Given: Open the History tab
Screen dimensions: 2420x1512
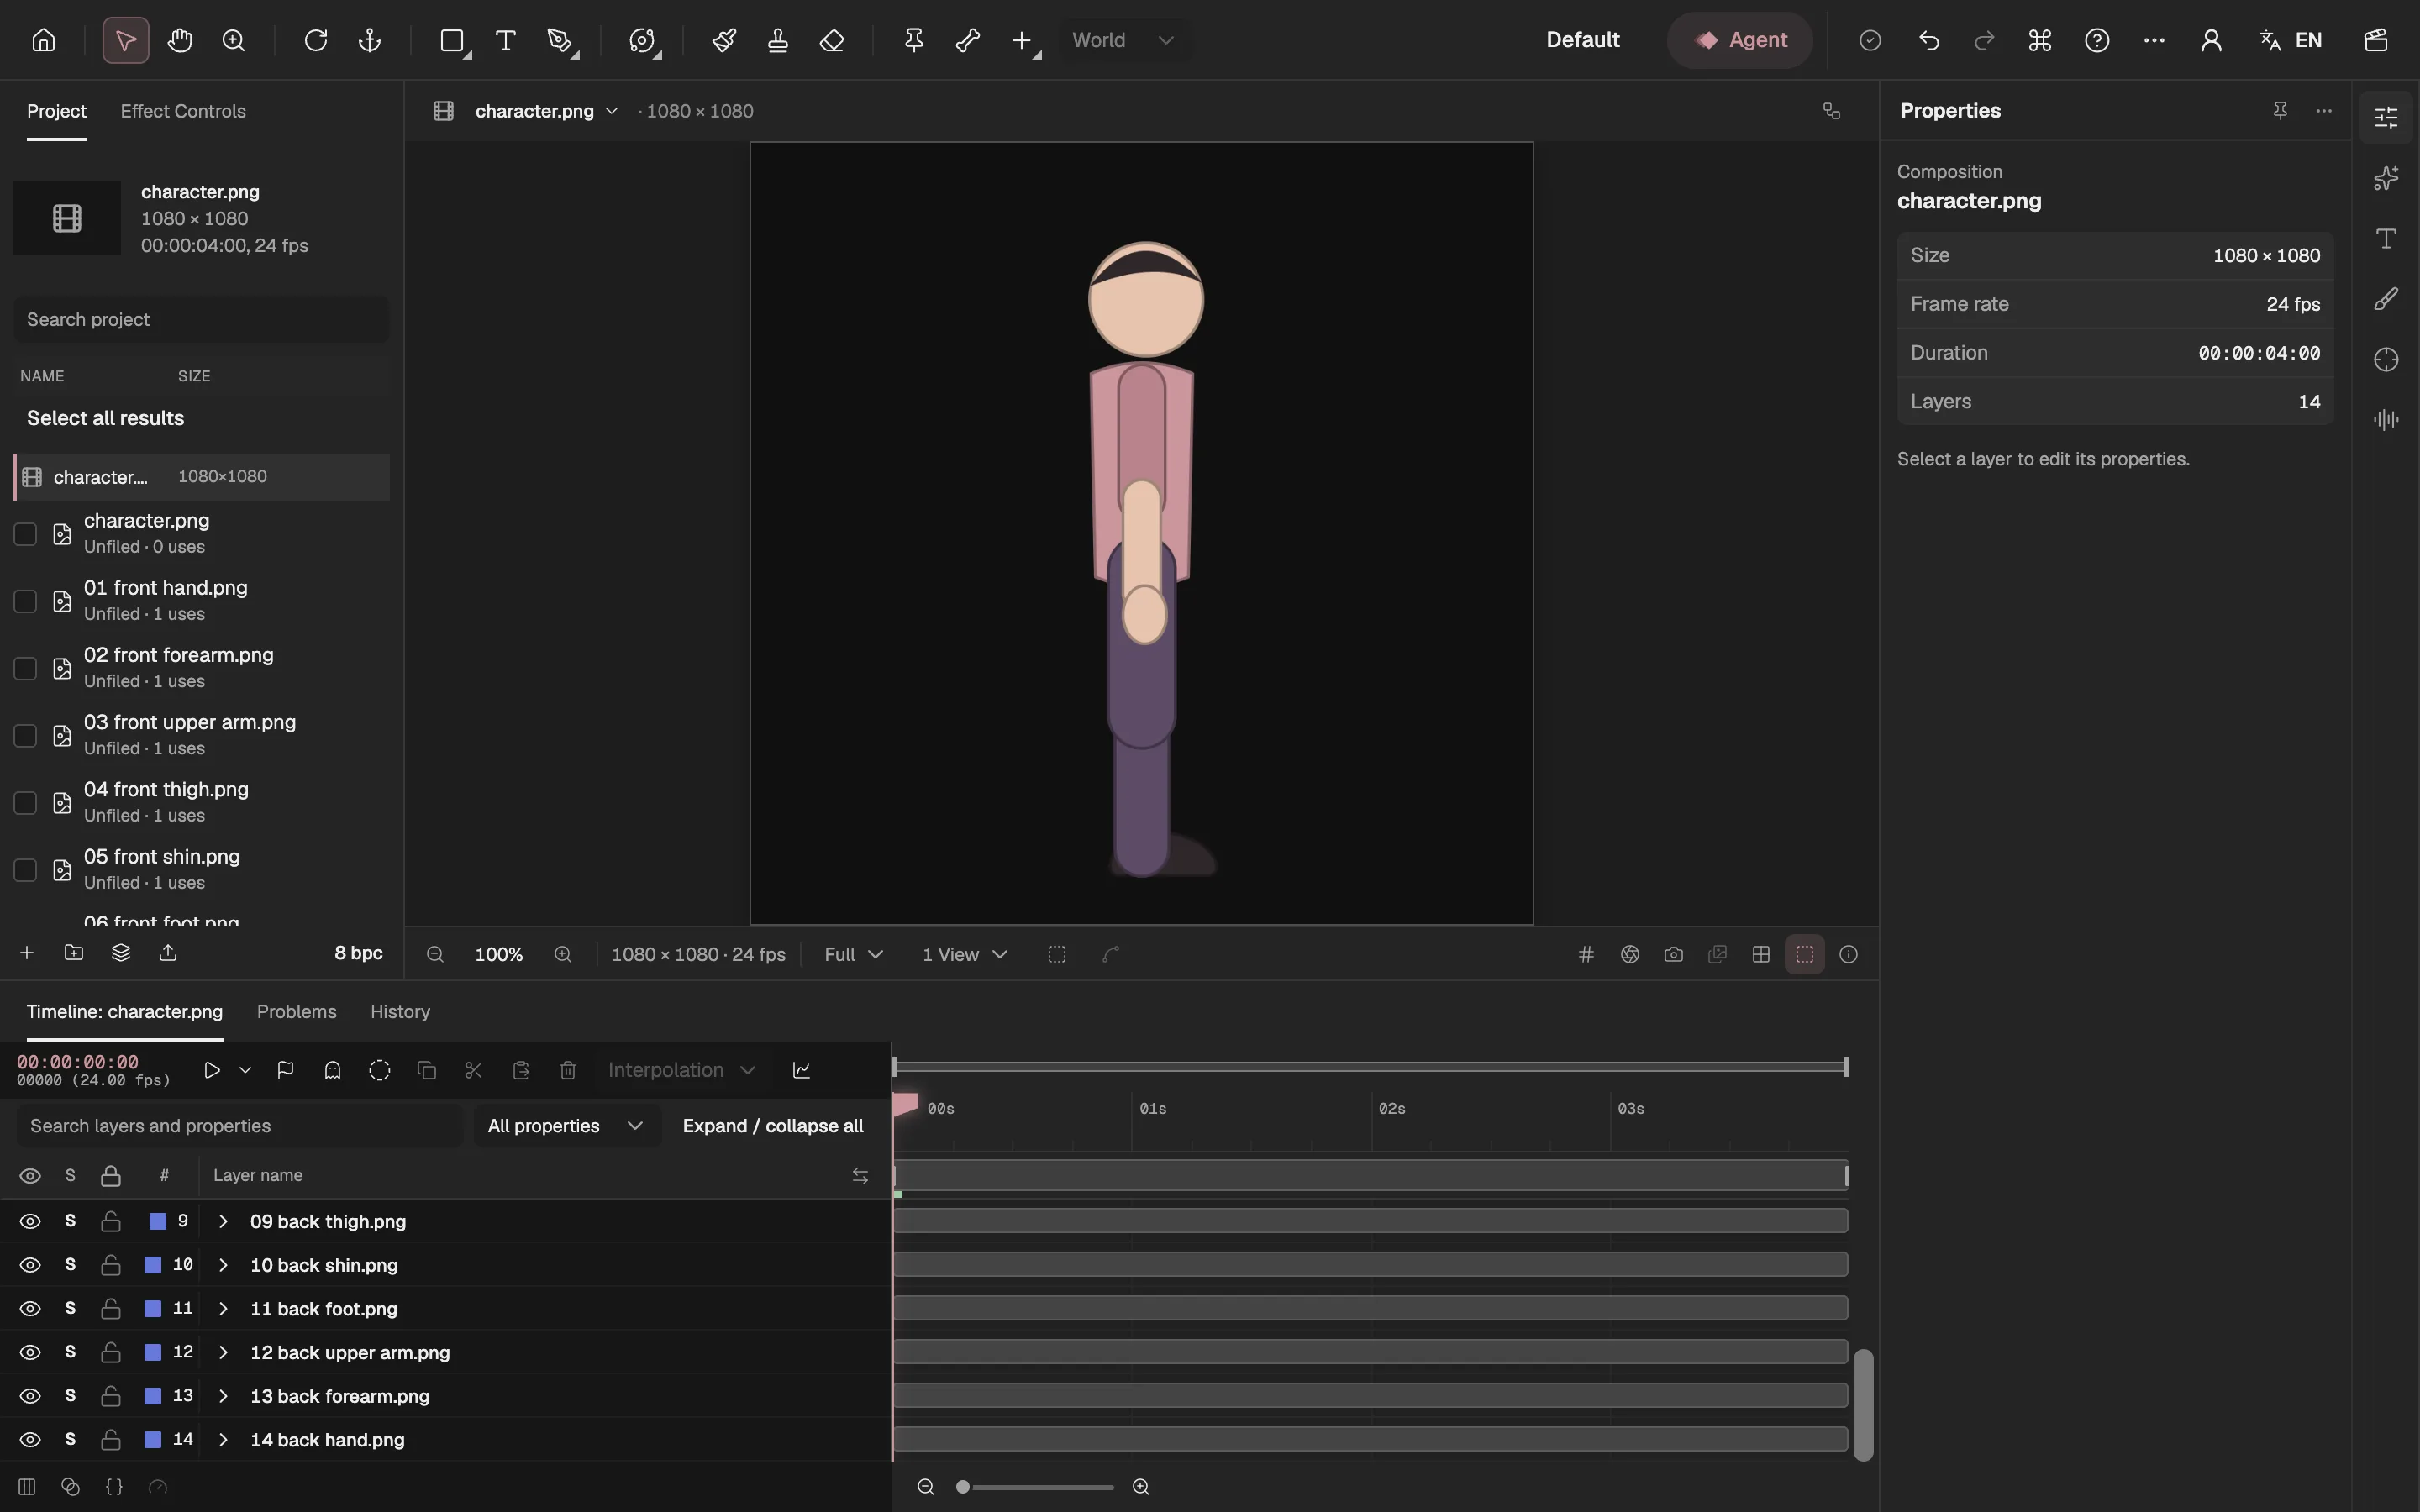Looking at the screenshot, I should coord(400,1011).
